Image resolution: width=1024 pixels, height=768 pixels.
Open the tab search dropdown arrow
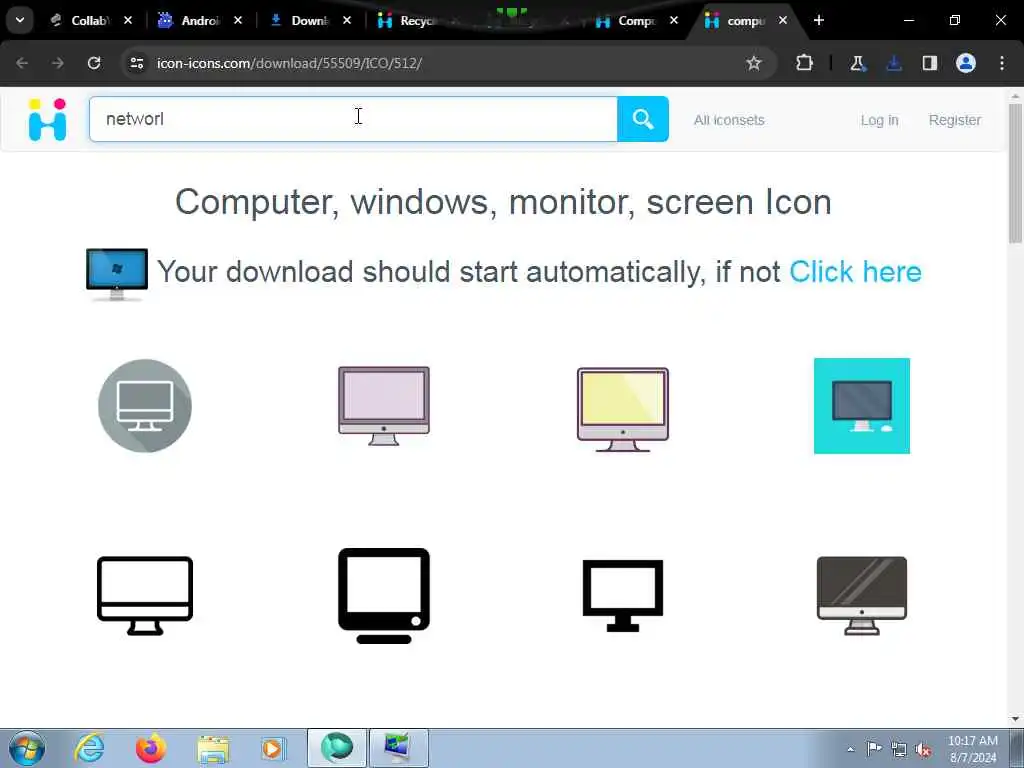(x=20, y=20)
